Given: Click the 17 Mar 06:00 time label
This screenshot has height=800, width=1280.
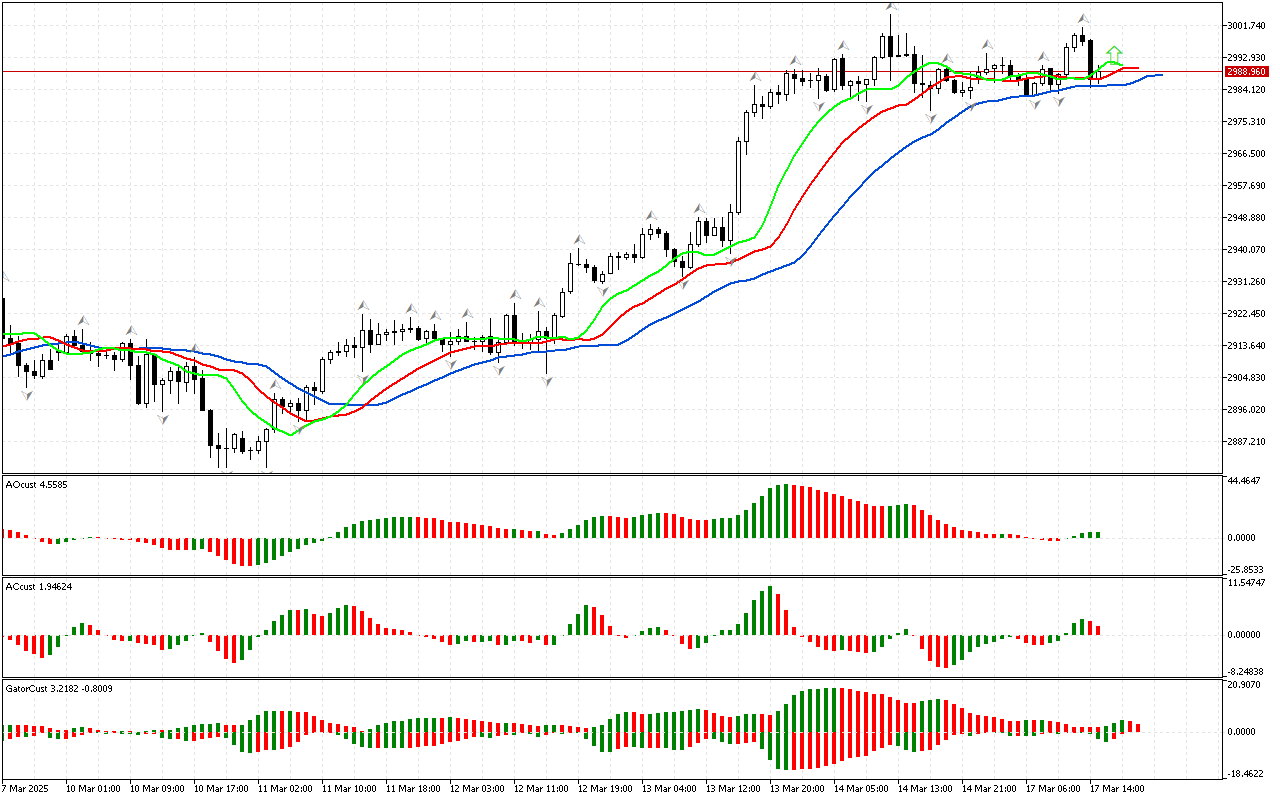Looking at the screenshot, I should (1053, 788).
